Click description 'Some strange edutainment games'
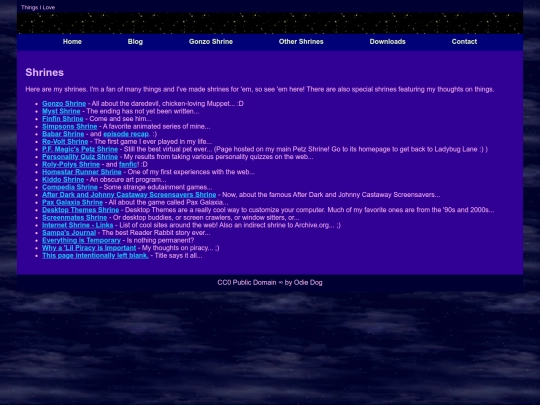 click(x=158, y=187)
